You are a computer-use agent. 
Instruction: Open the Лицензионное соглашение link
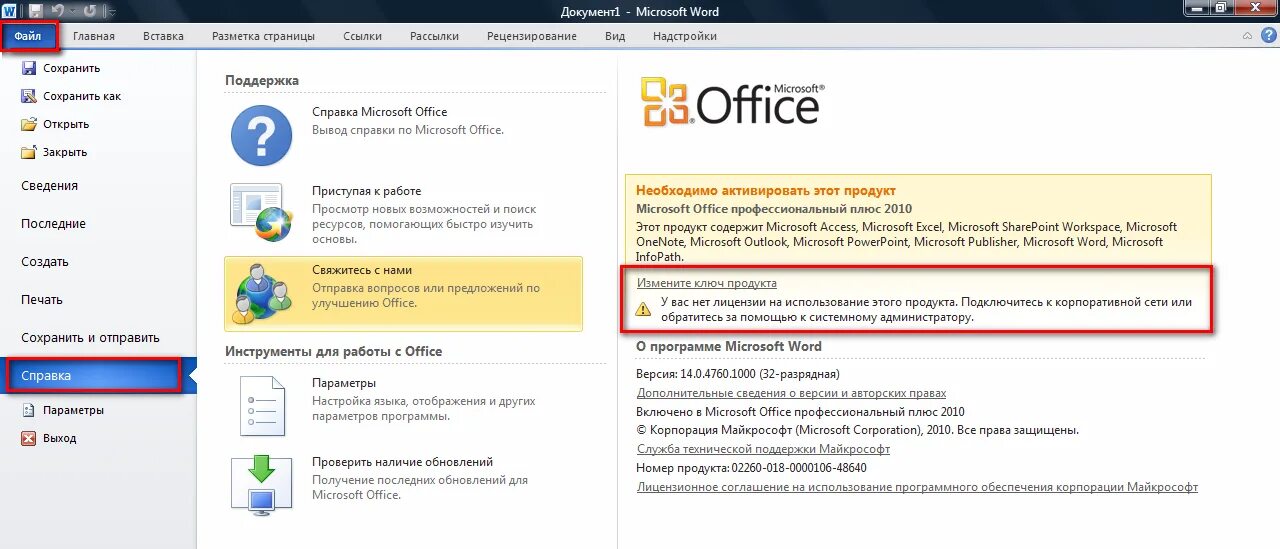pos(917,487)
